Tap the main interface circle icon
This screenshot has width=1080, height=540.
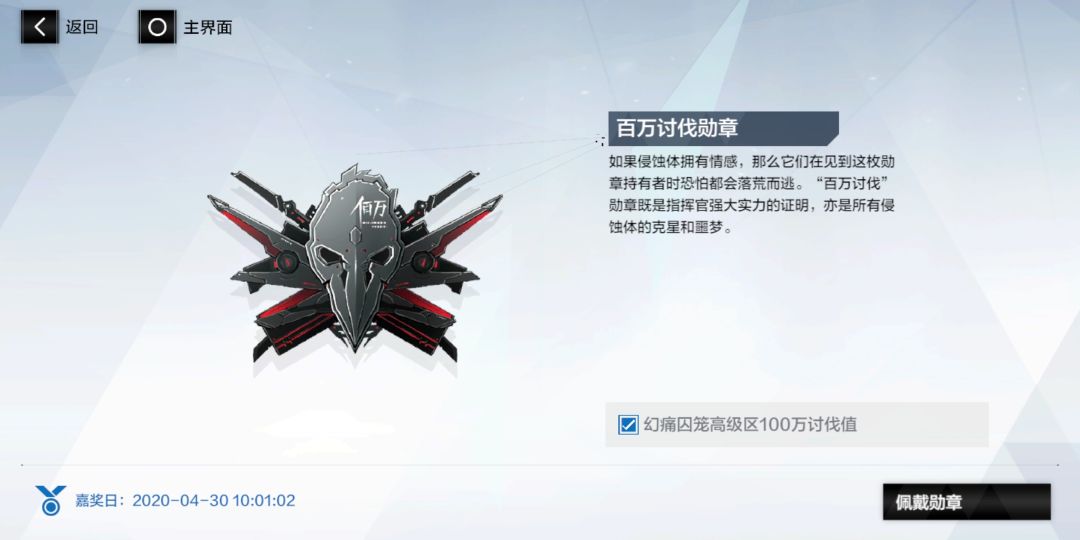[x=157, y=27]
